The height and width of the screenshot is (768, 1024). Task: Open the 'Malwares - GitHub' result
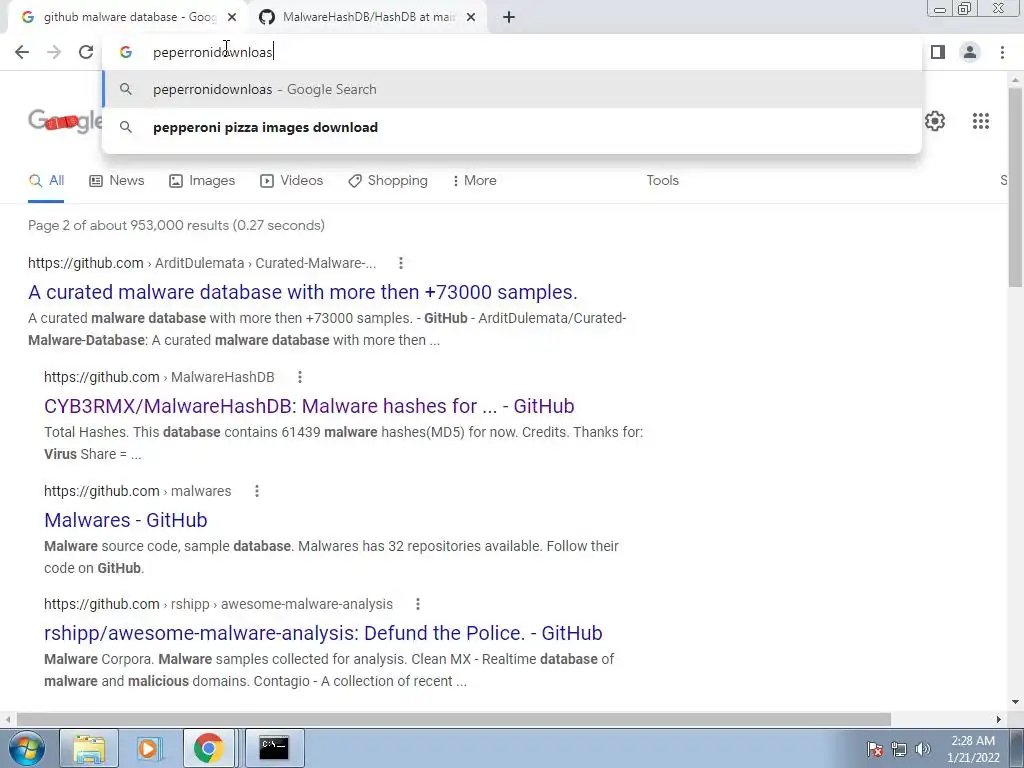coord(125,520)
